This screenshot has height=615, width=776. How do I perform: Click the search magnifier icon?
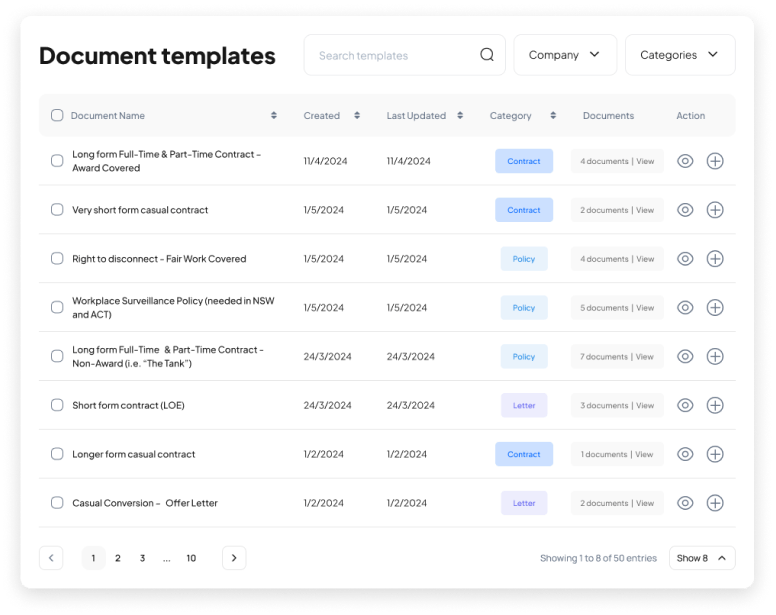point(487,55)
